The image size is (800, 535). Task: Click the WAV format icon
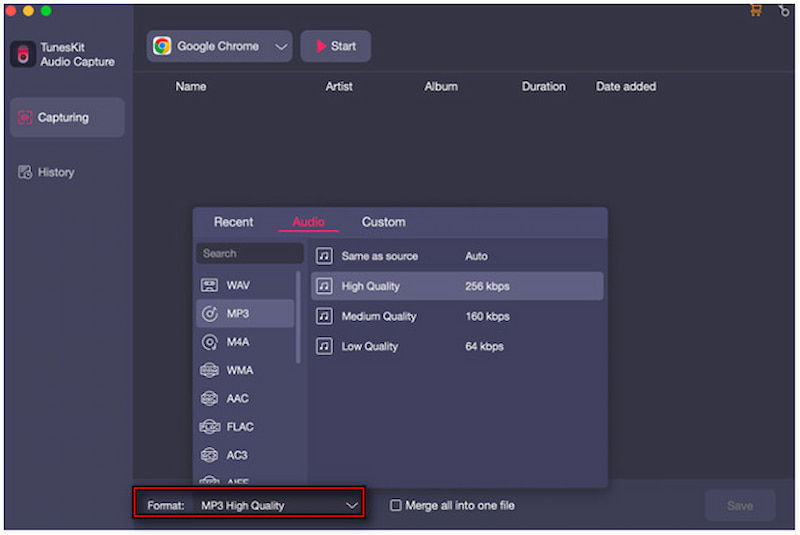pyautogui.click(x=209, y=285)
